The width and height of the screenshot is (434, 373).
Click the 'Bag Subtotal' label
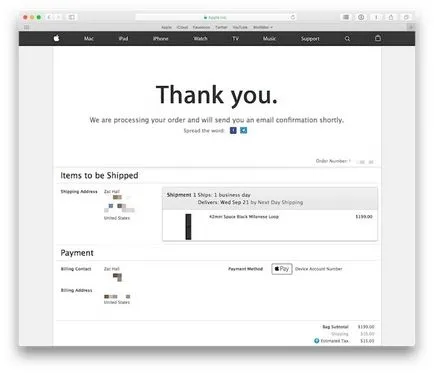[335, 327]
